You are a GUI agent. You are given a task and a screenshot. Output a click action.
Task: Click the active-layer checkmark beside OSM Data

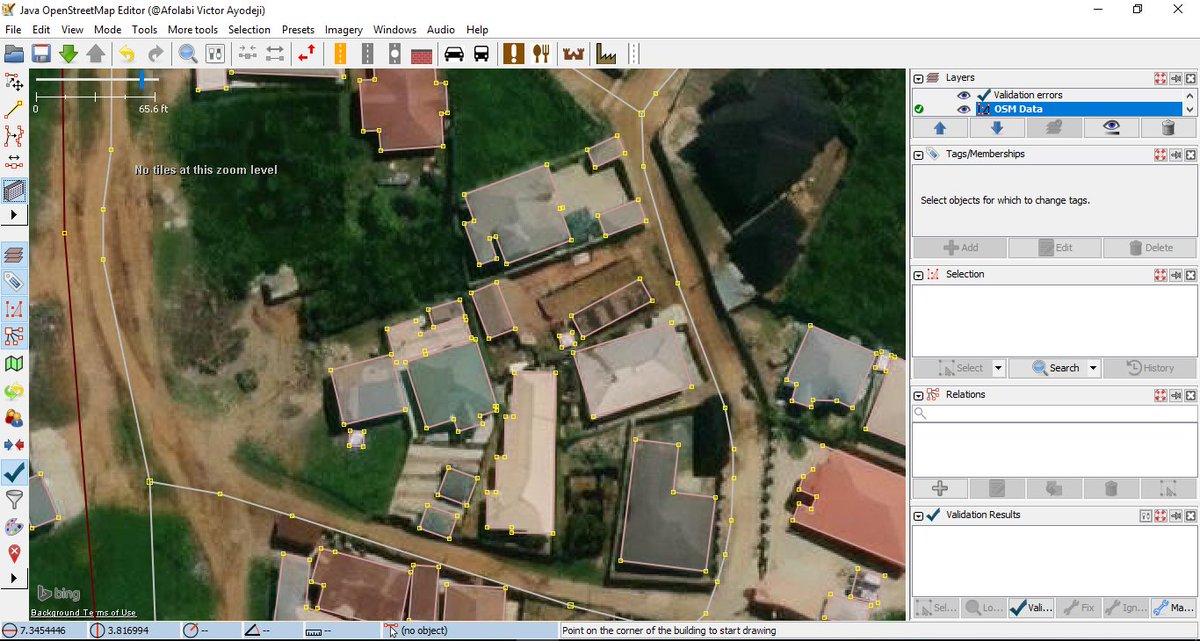coord(919,109)
